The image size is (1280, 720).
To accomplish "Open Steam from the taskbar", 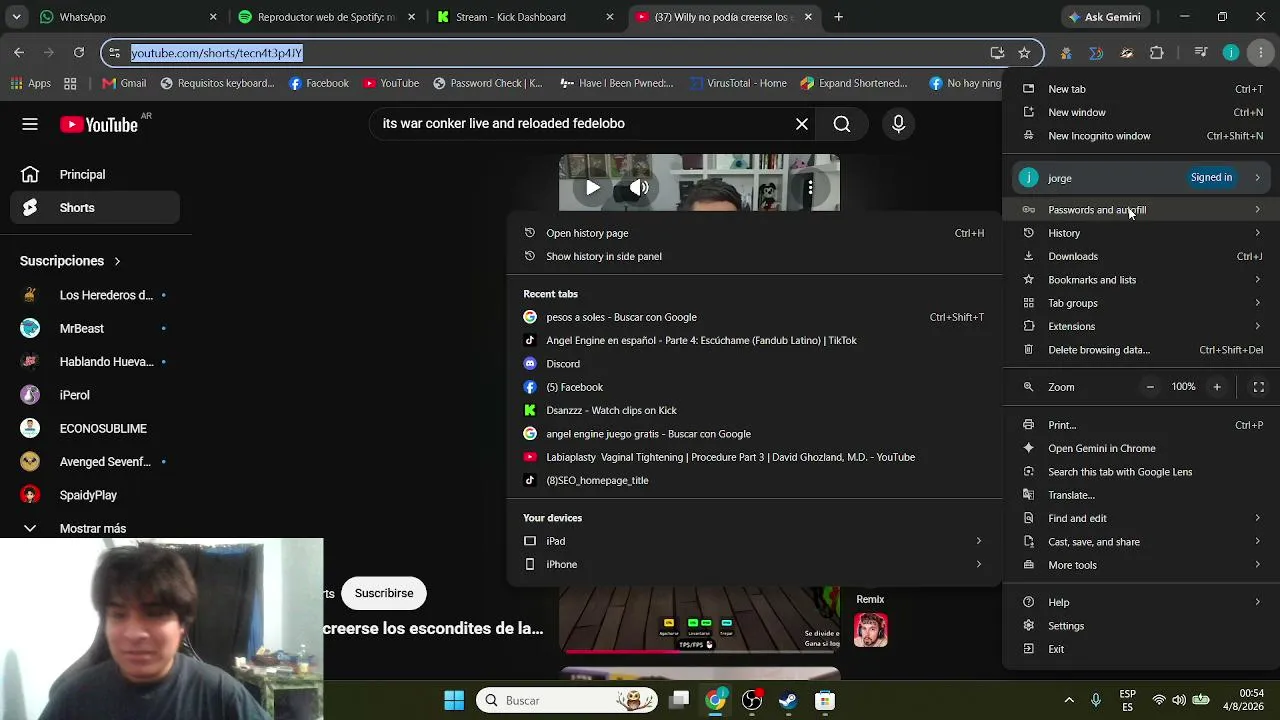I will coord(788,700).
